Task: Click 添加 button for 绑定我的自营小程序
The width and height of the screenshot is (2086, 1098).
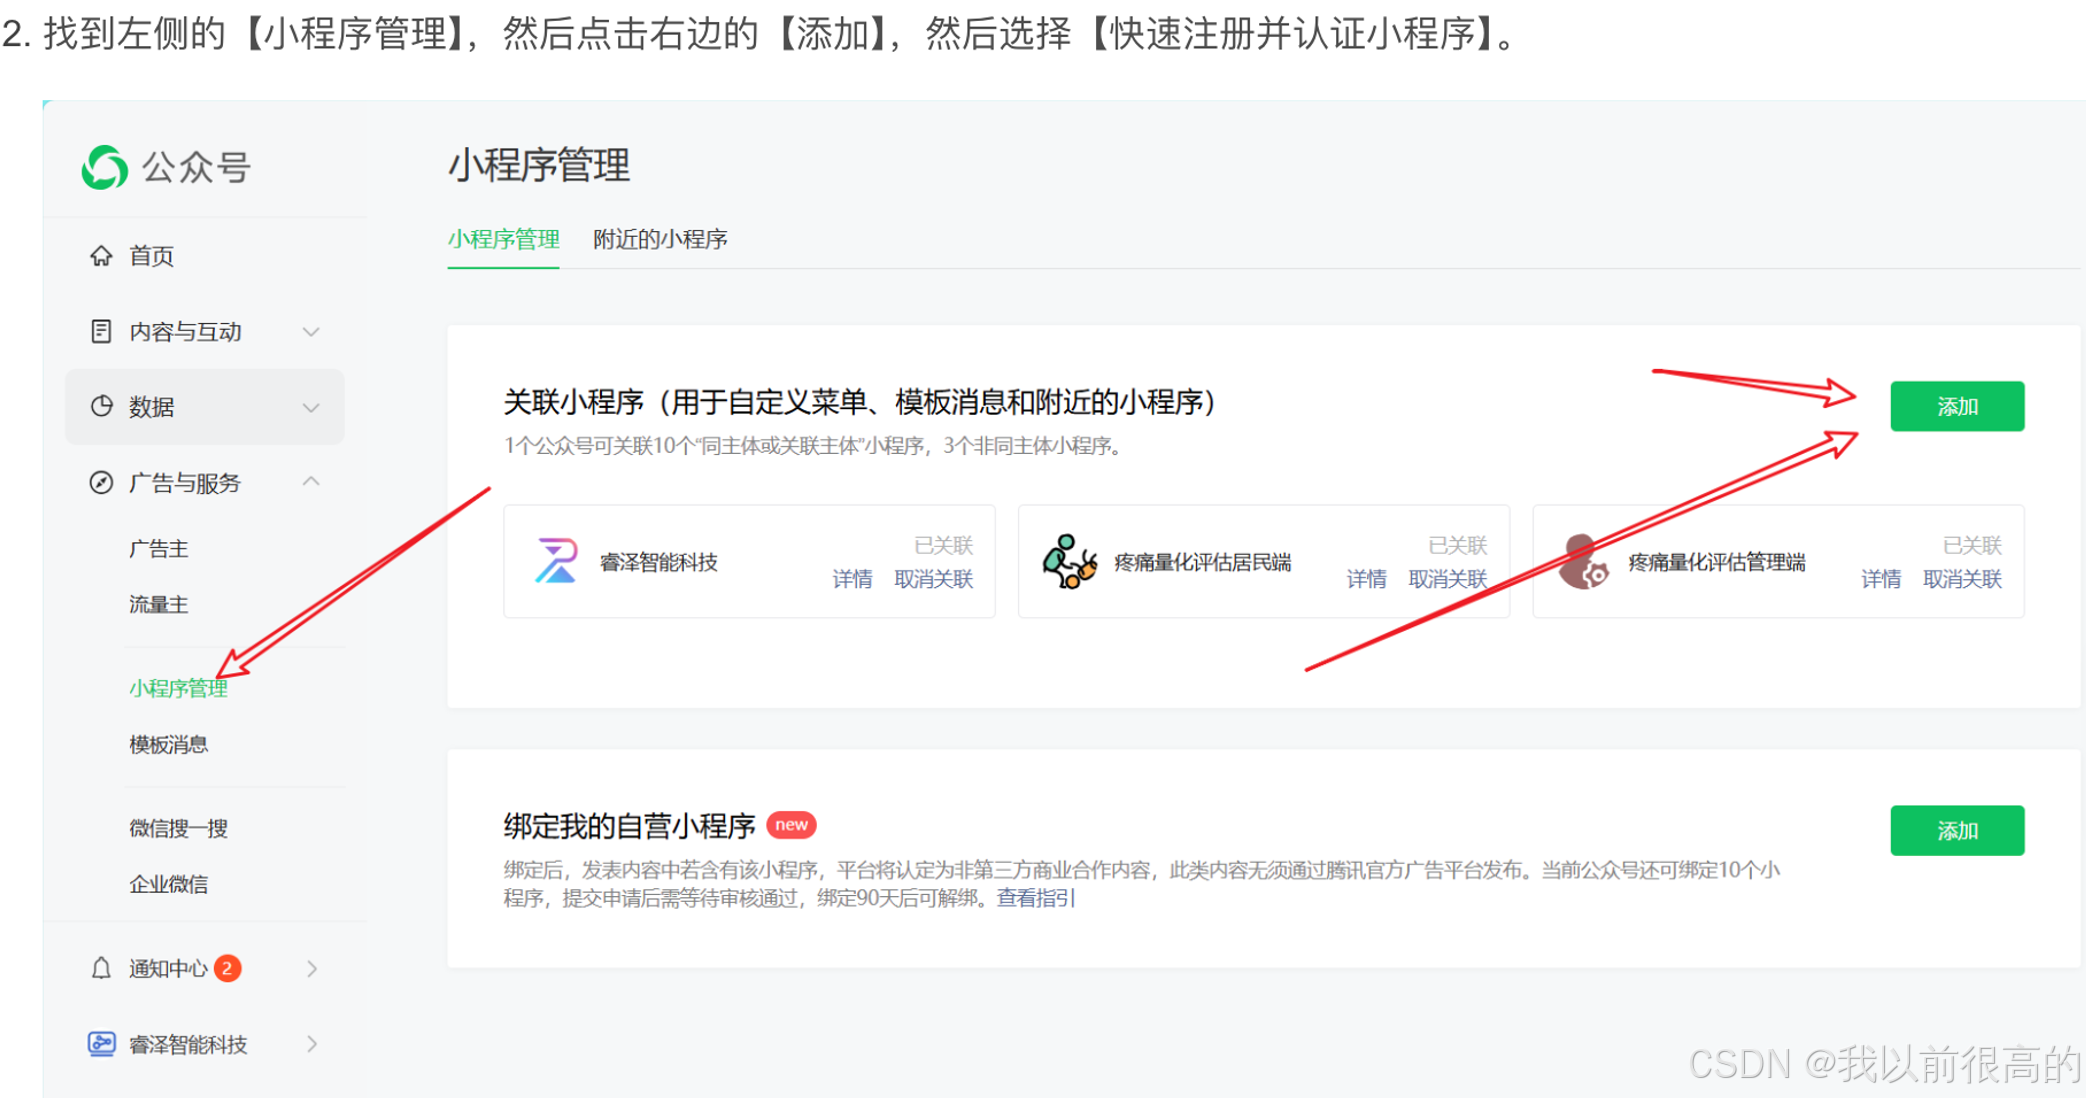Action: [x=1956, y=830]
